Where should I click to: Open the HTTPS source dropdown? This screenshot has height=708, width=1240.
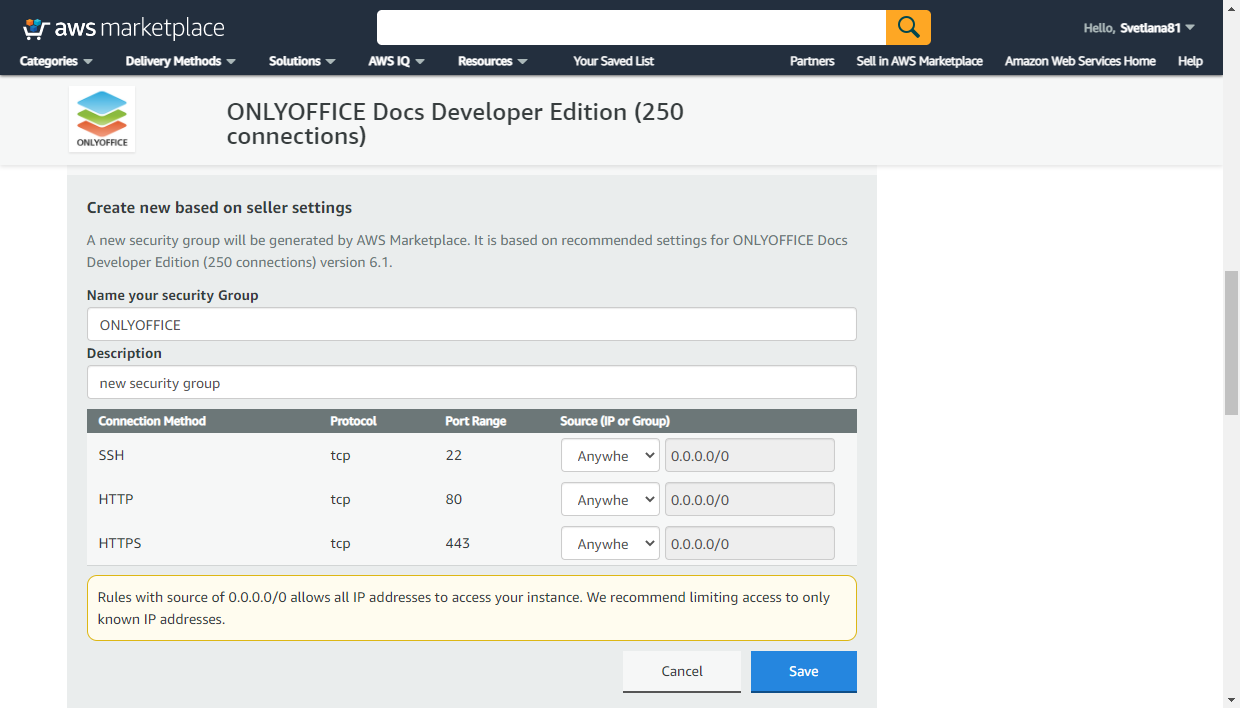(x=610, y=543)
